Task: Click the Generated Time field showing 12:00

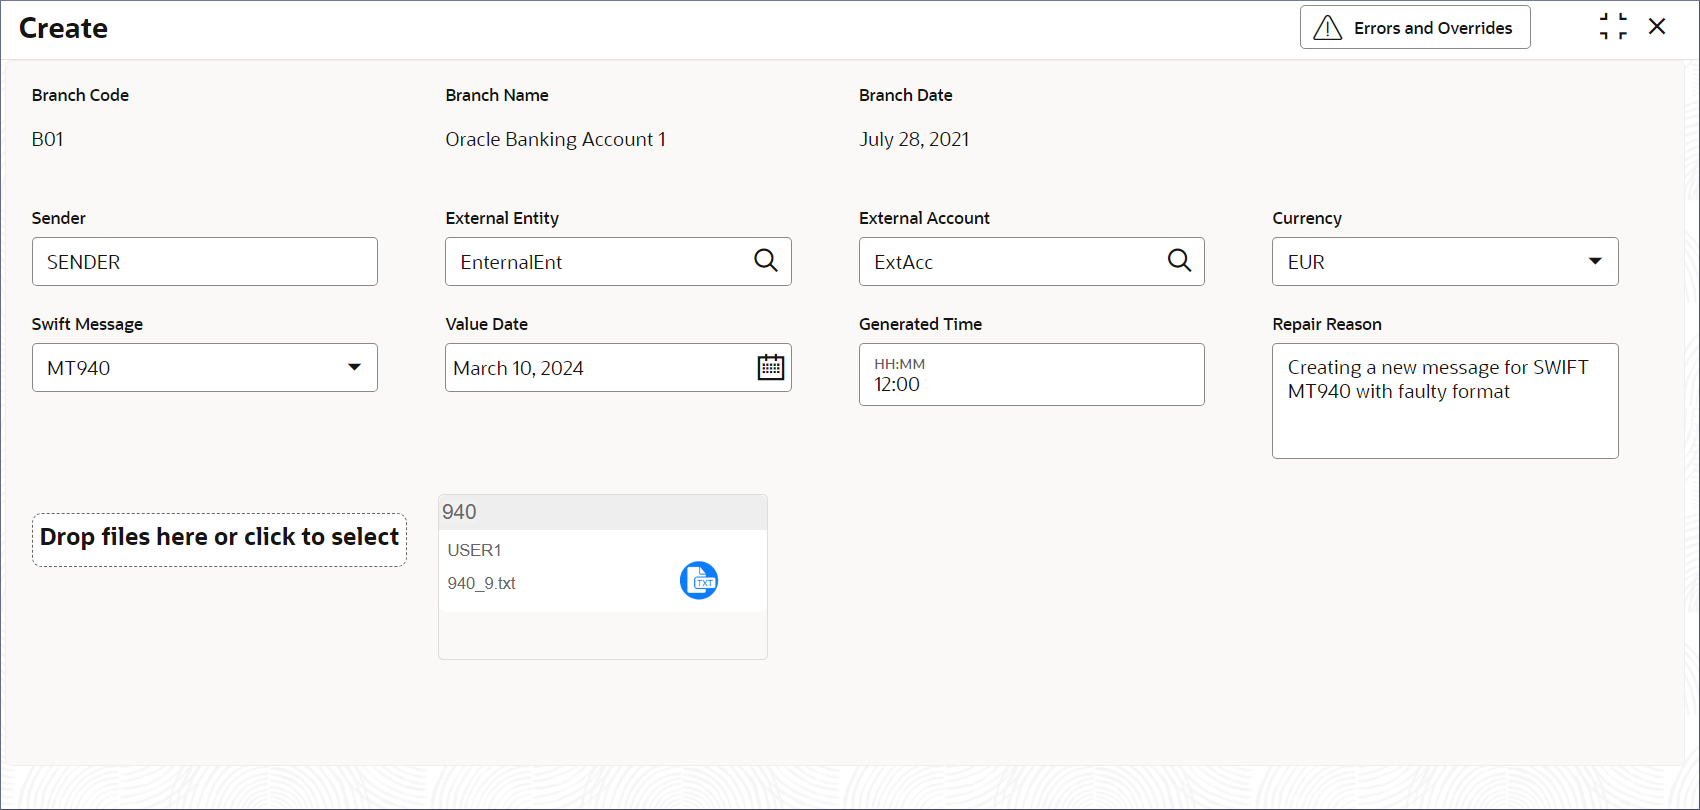Action: [x=1032, y=375]
